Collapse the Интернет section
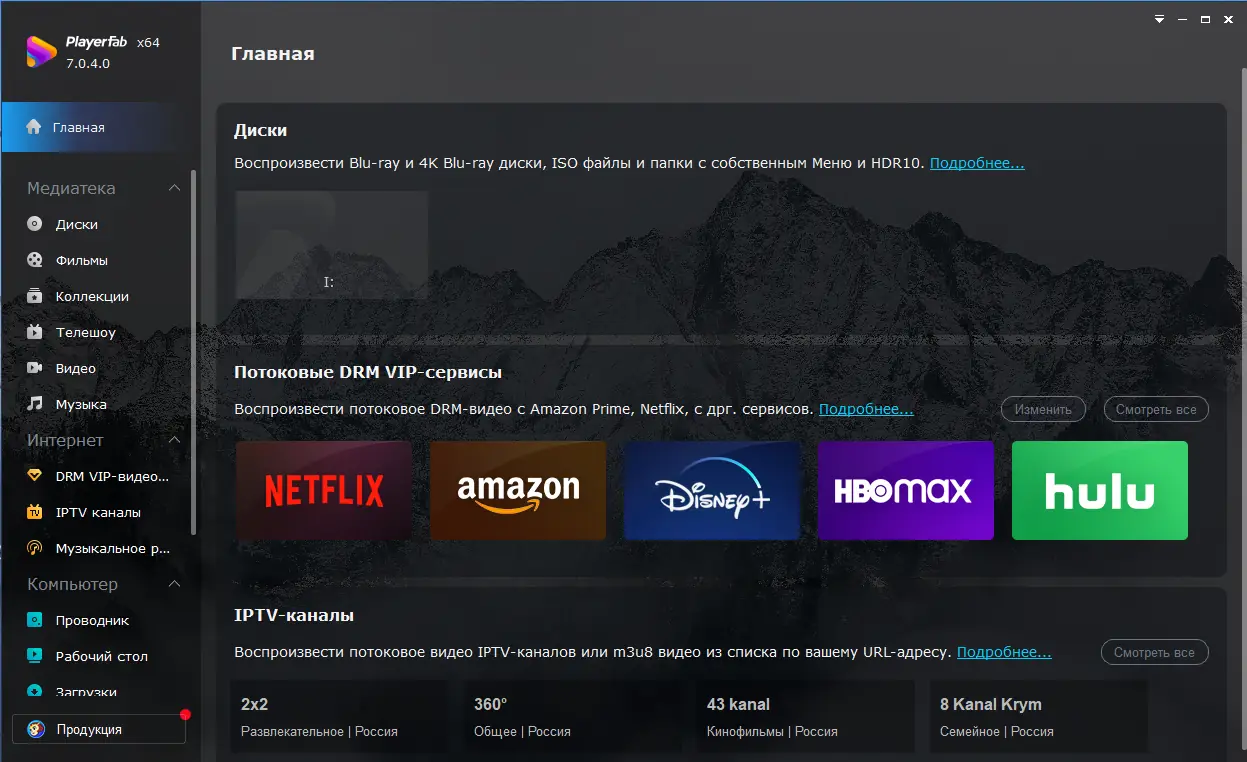 (x=174, y=440)
